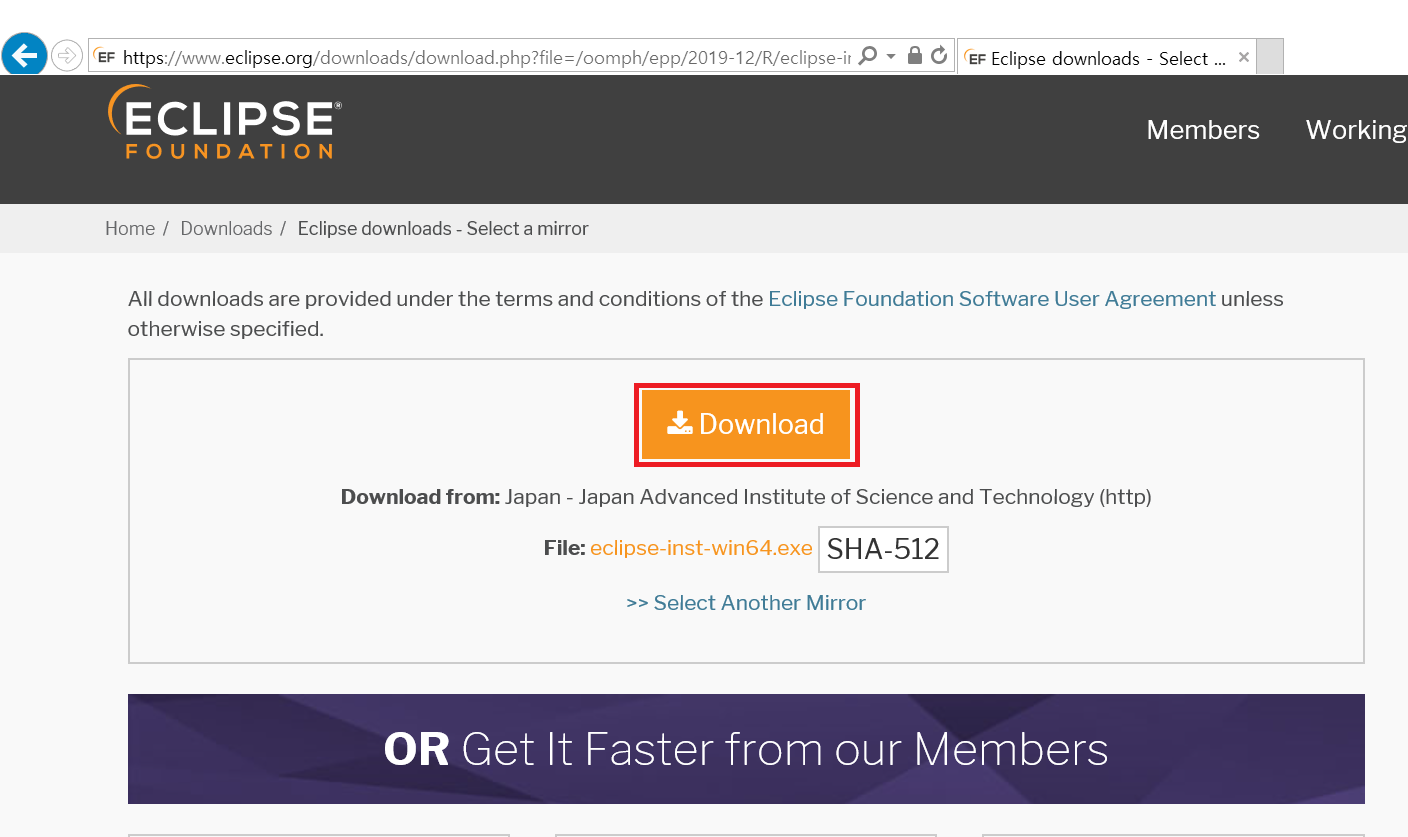
Task: Open a new tab with the blank tab button
Action: point(1270,57)
